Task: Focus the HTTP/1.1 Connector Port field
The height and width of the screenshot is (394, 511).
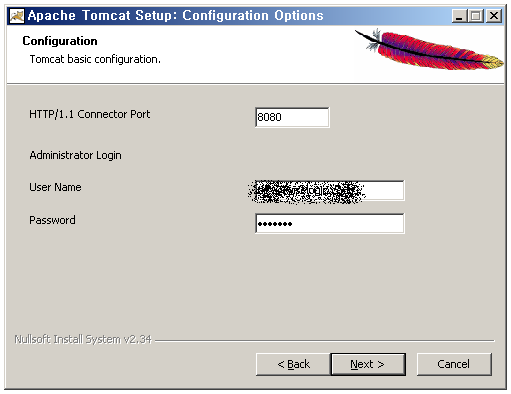Action: (292, 117)
